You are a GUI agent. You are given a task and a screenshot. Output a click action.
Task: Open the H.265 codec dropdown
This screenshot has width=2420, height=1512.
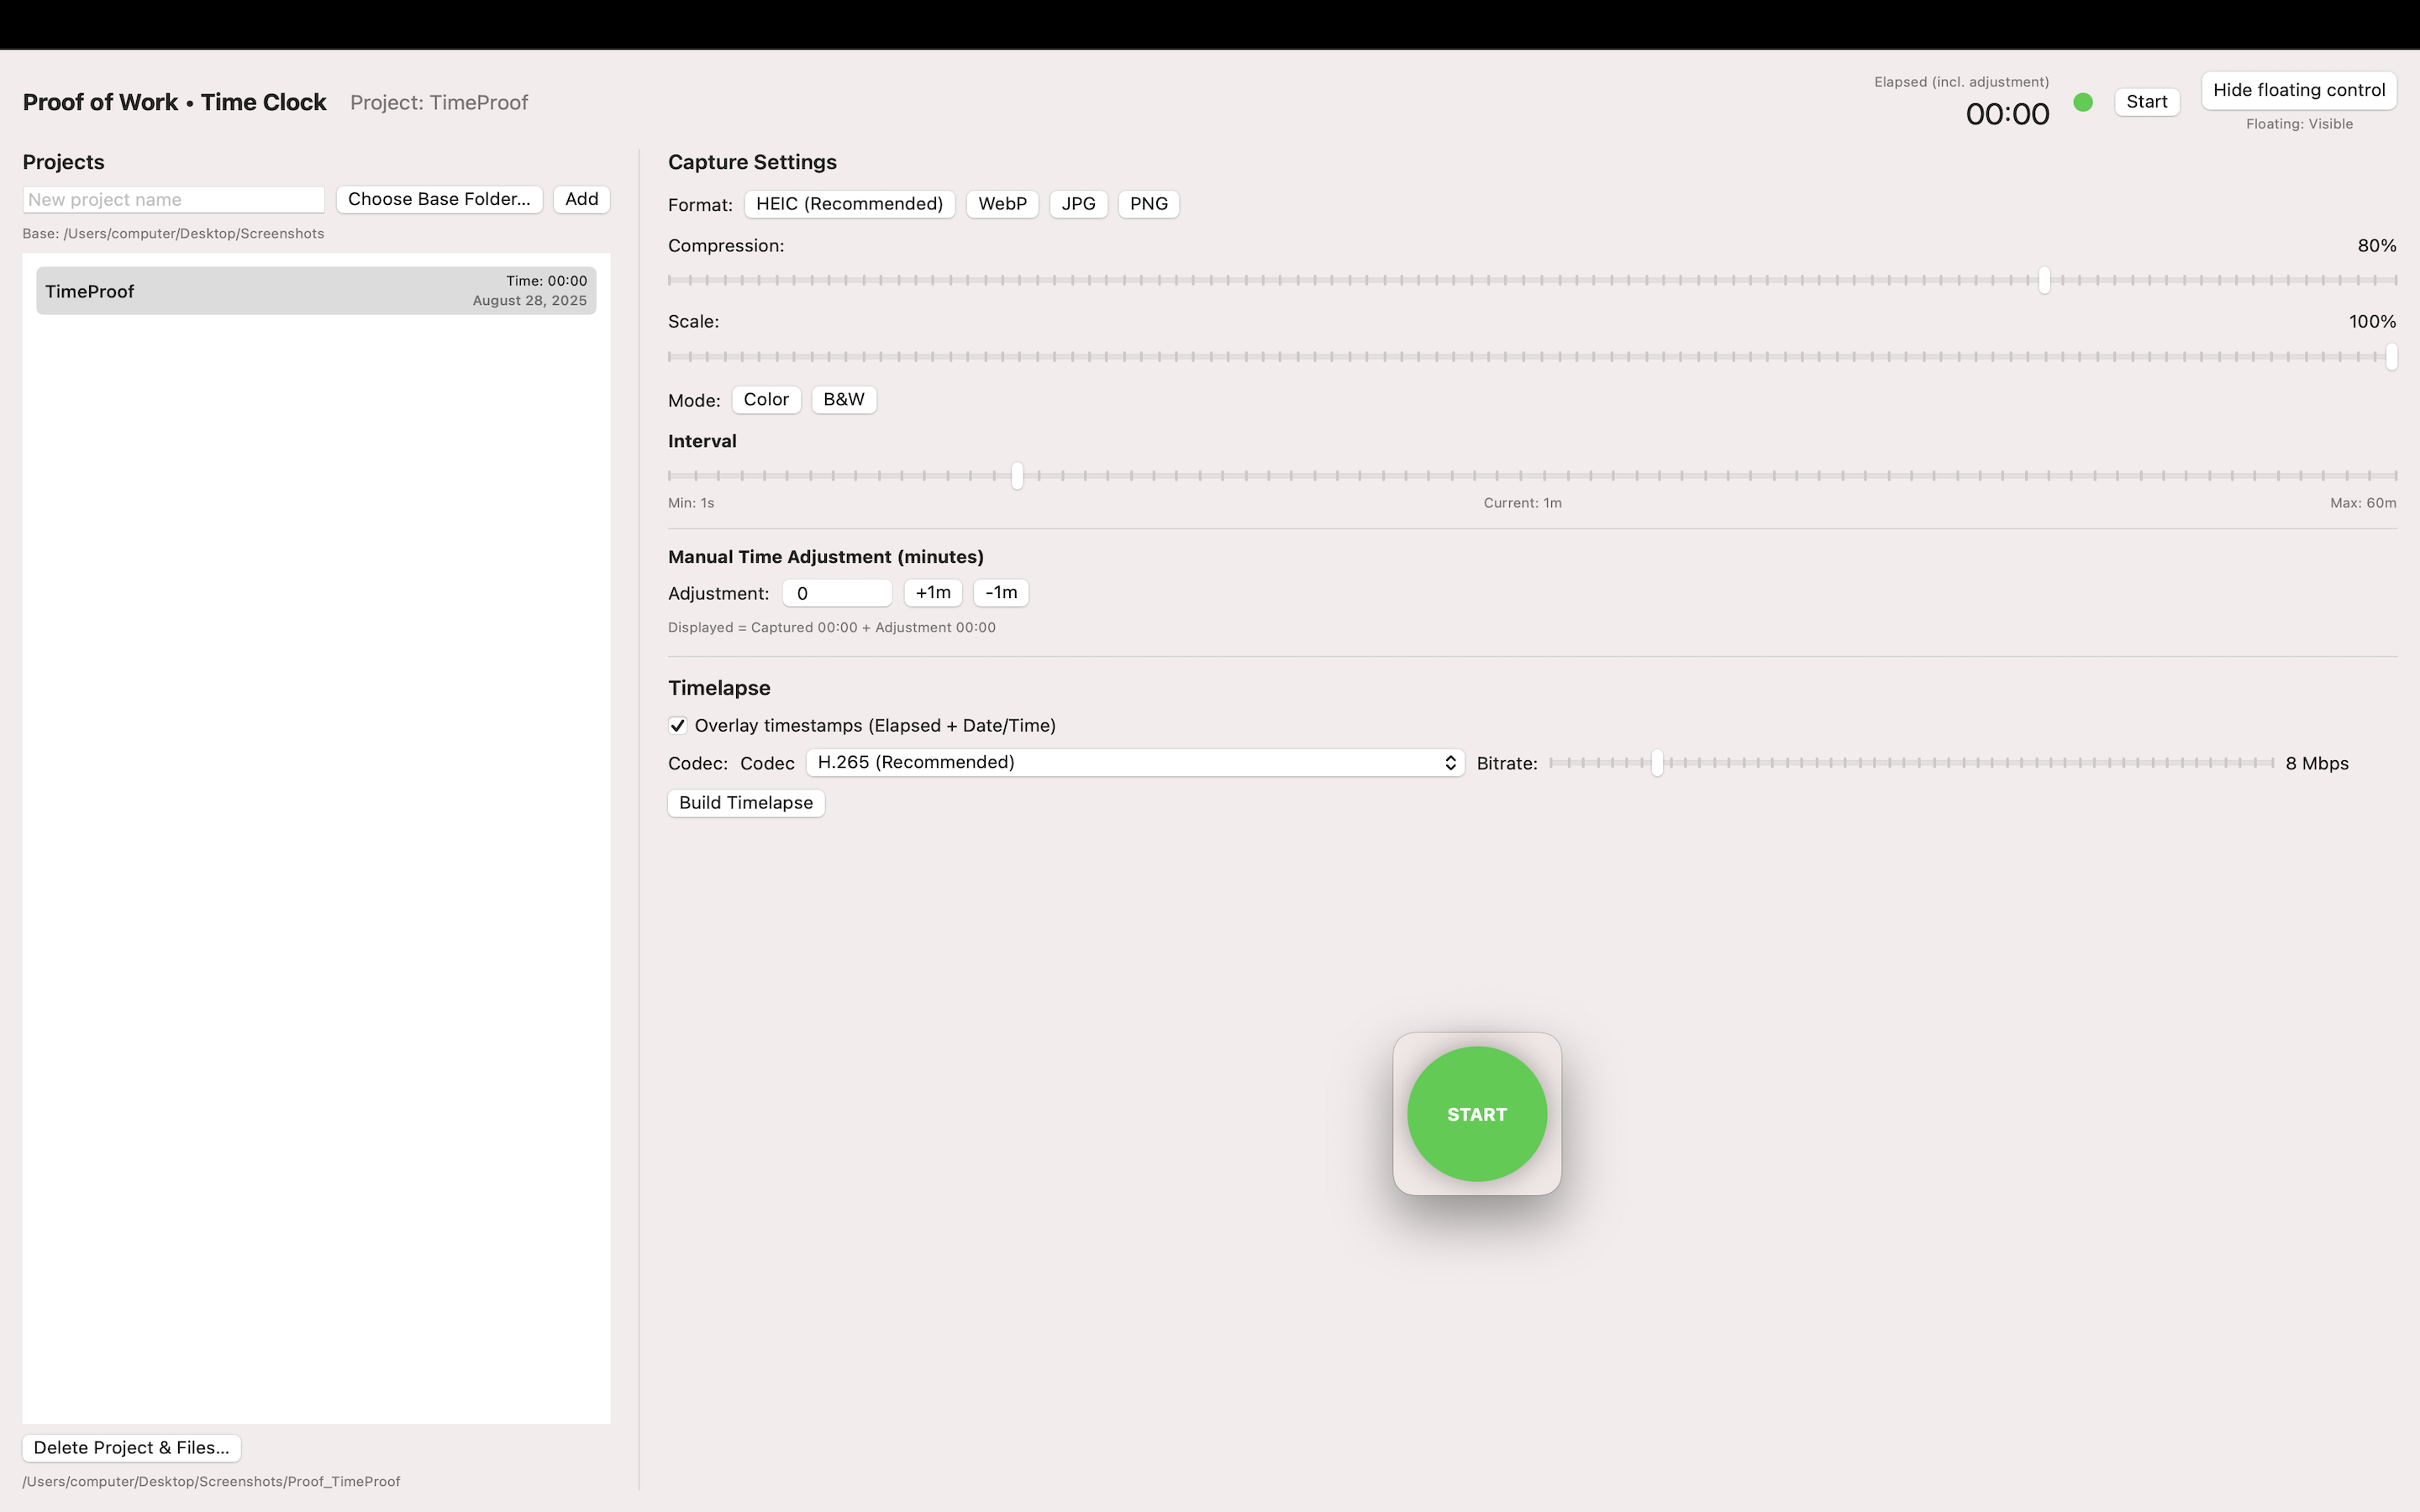1134,763
